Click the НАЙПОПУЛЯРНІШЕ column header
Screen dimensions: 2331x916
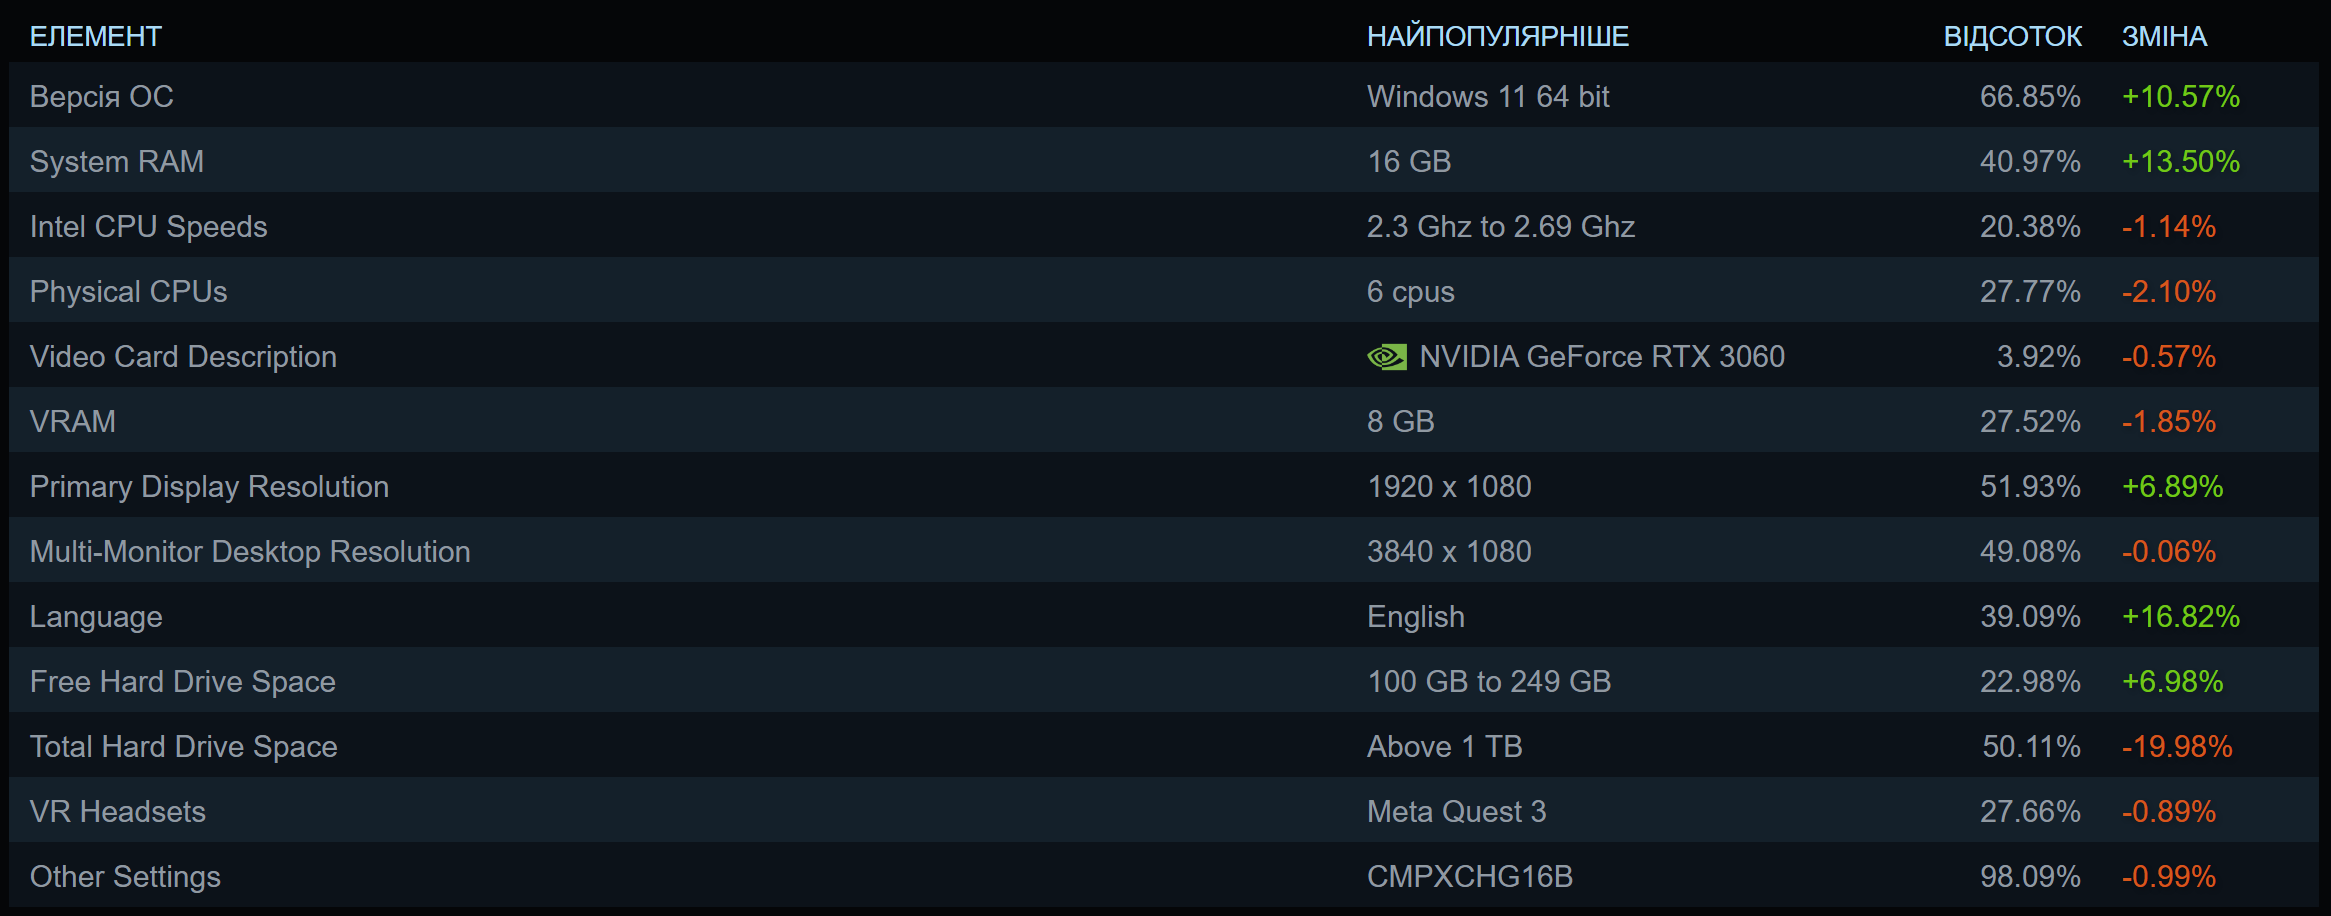(x=1498, y=37)
